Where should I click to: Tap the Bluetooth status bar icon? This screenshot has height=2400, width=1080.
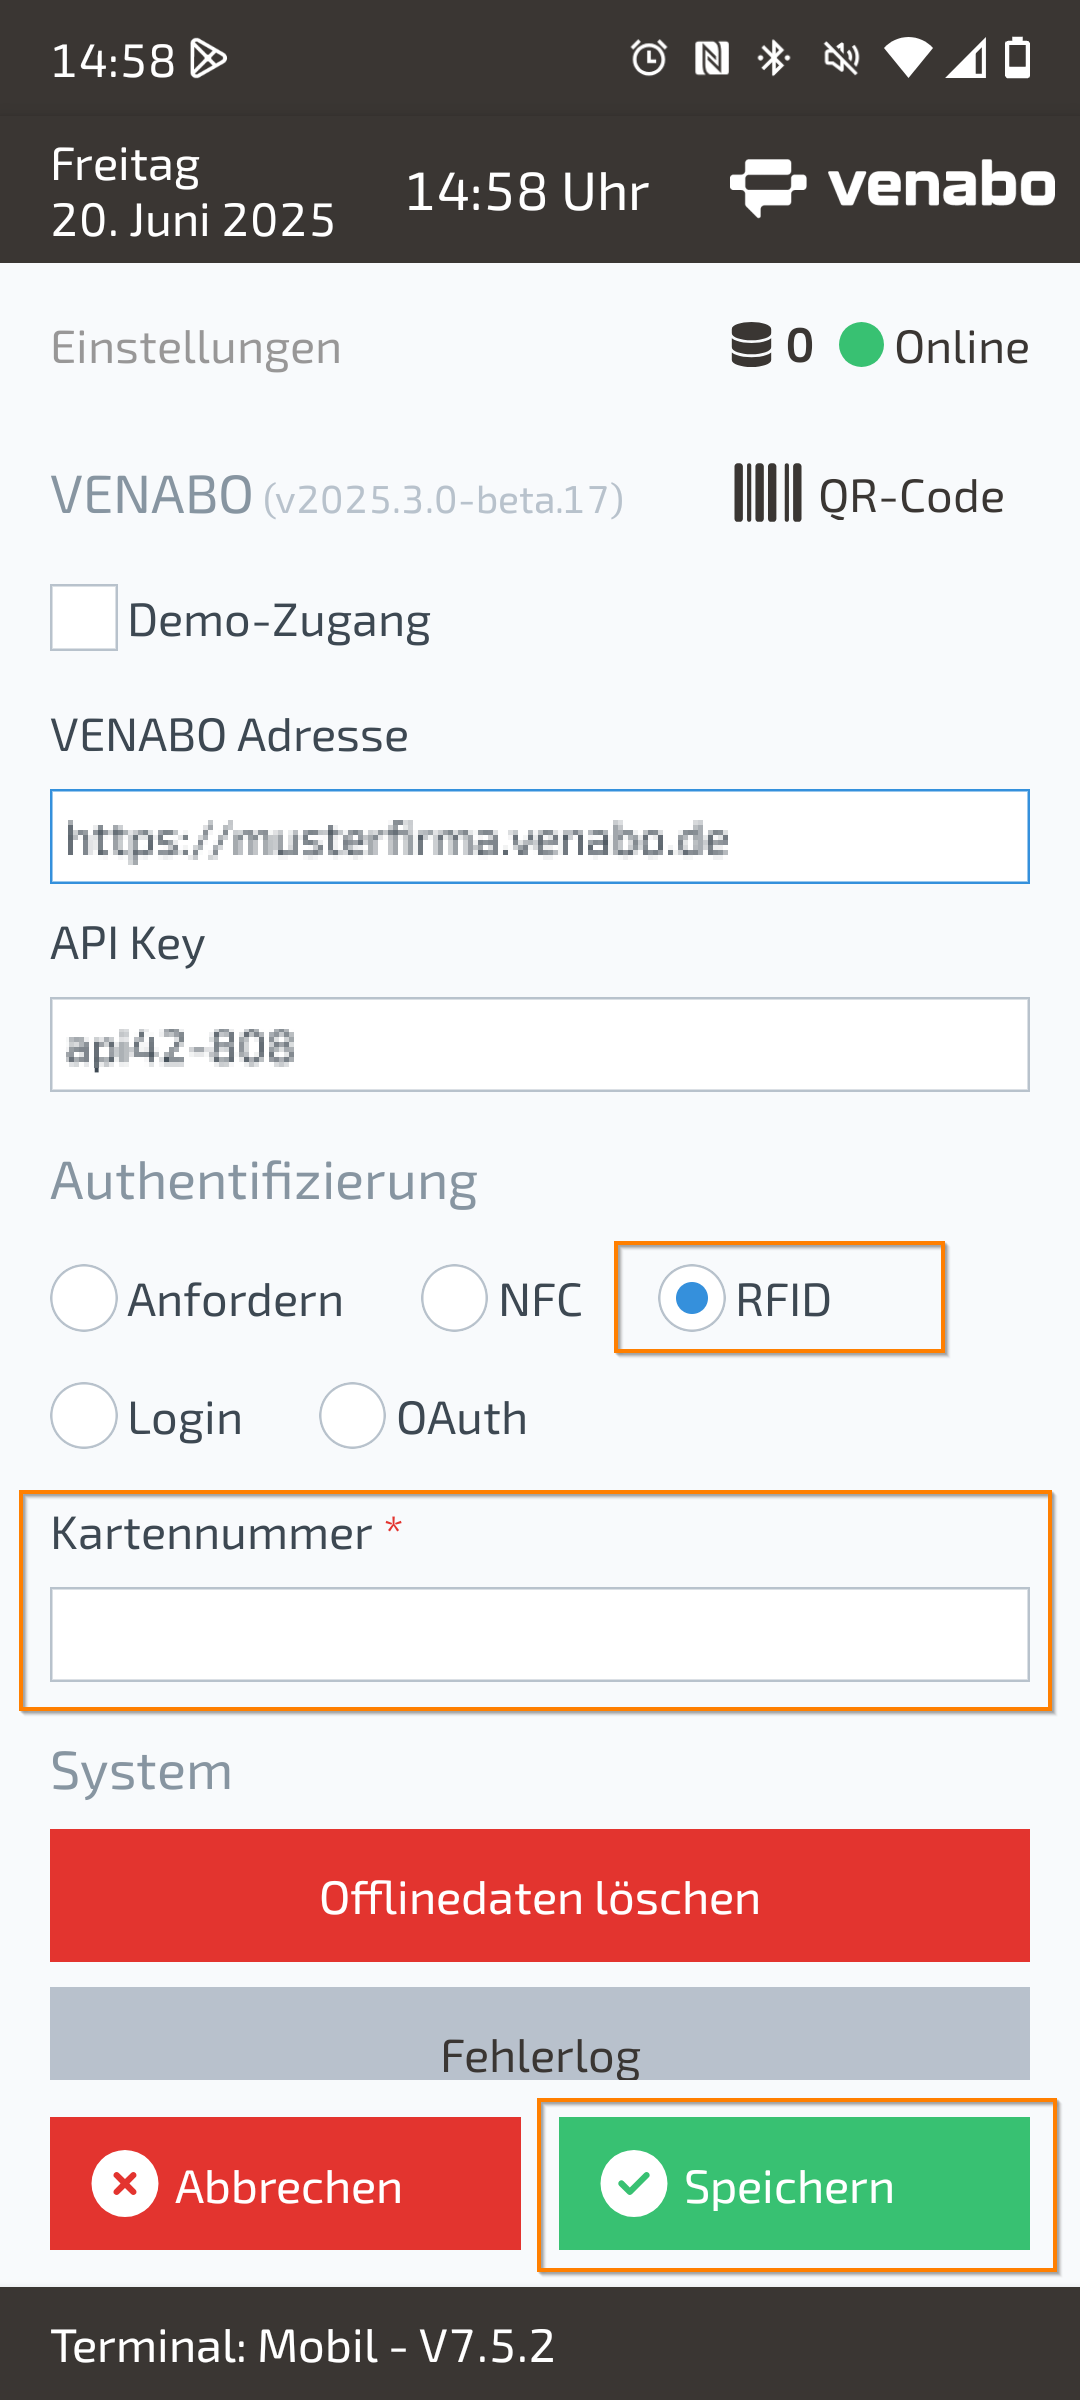point(774,59)
